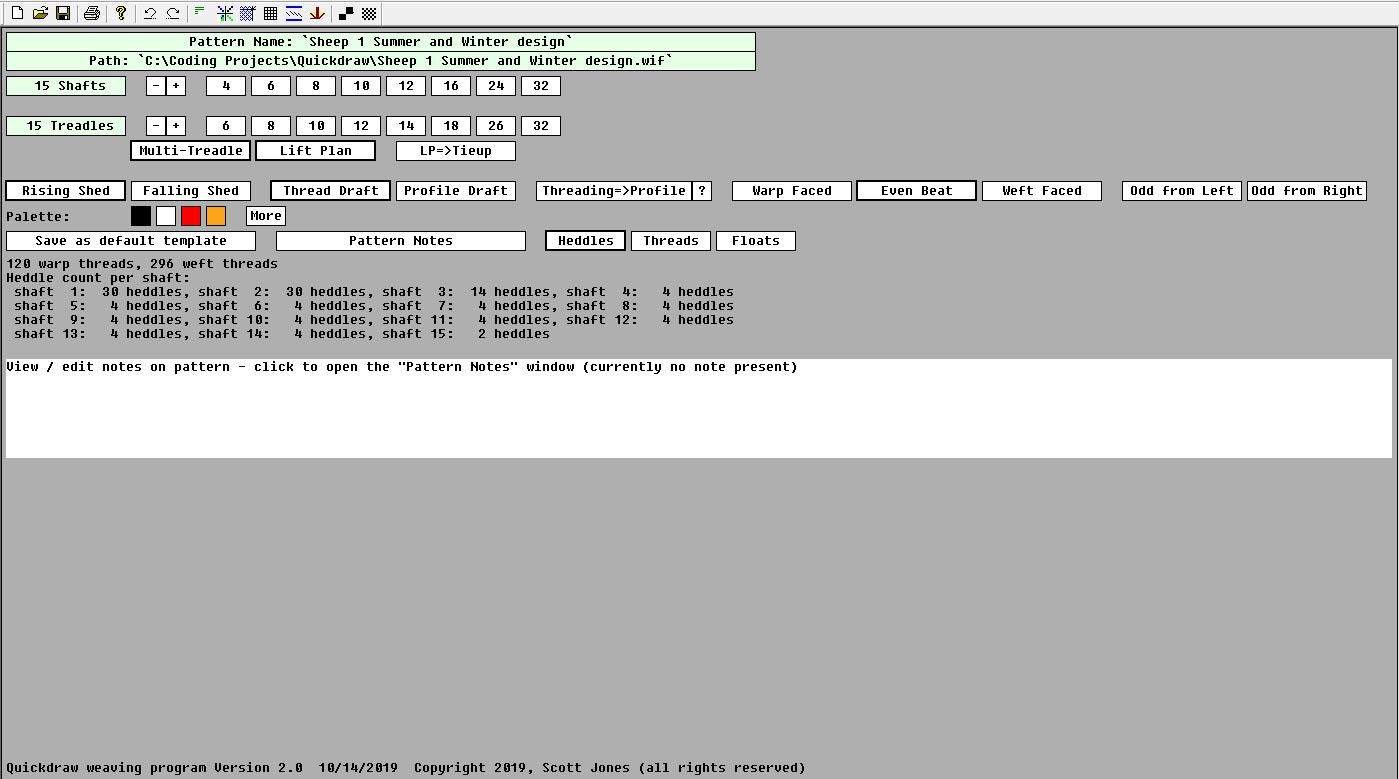The height and width of the screenshot is (779, 1399).
Task: Show the Floats info tab
Action: click(755, 241)
